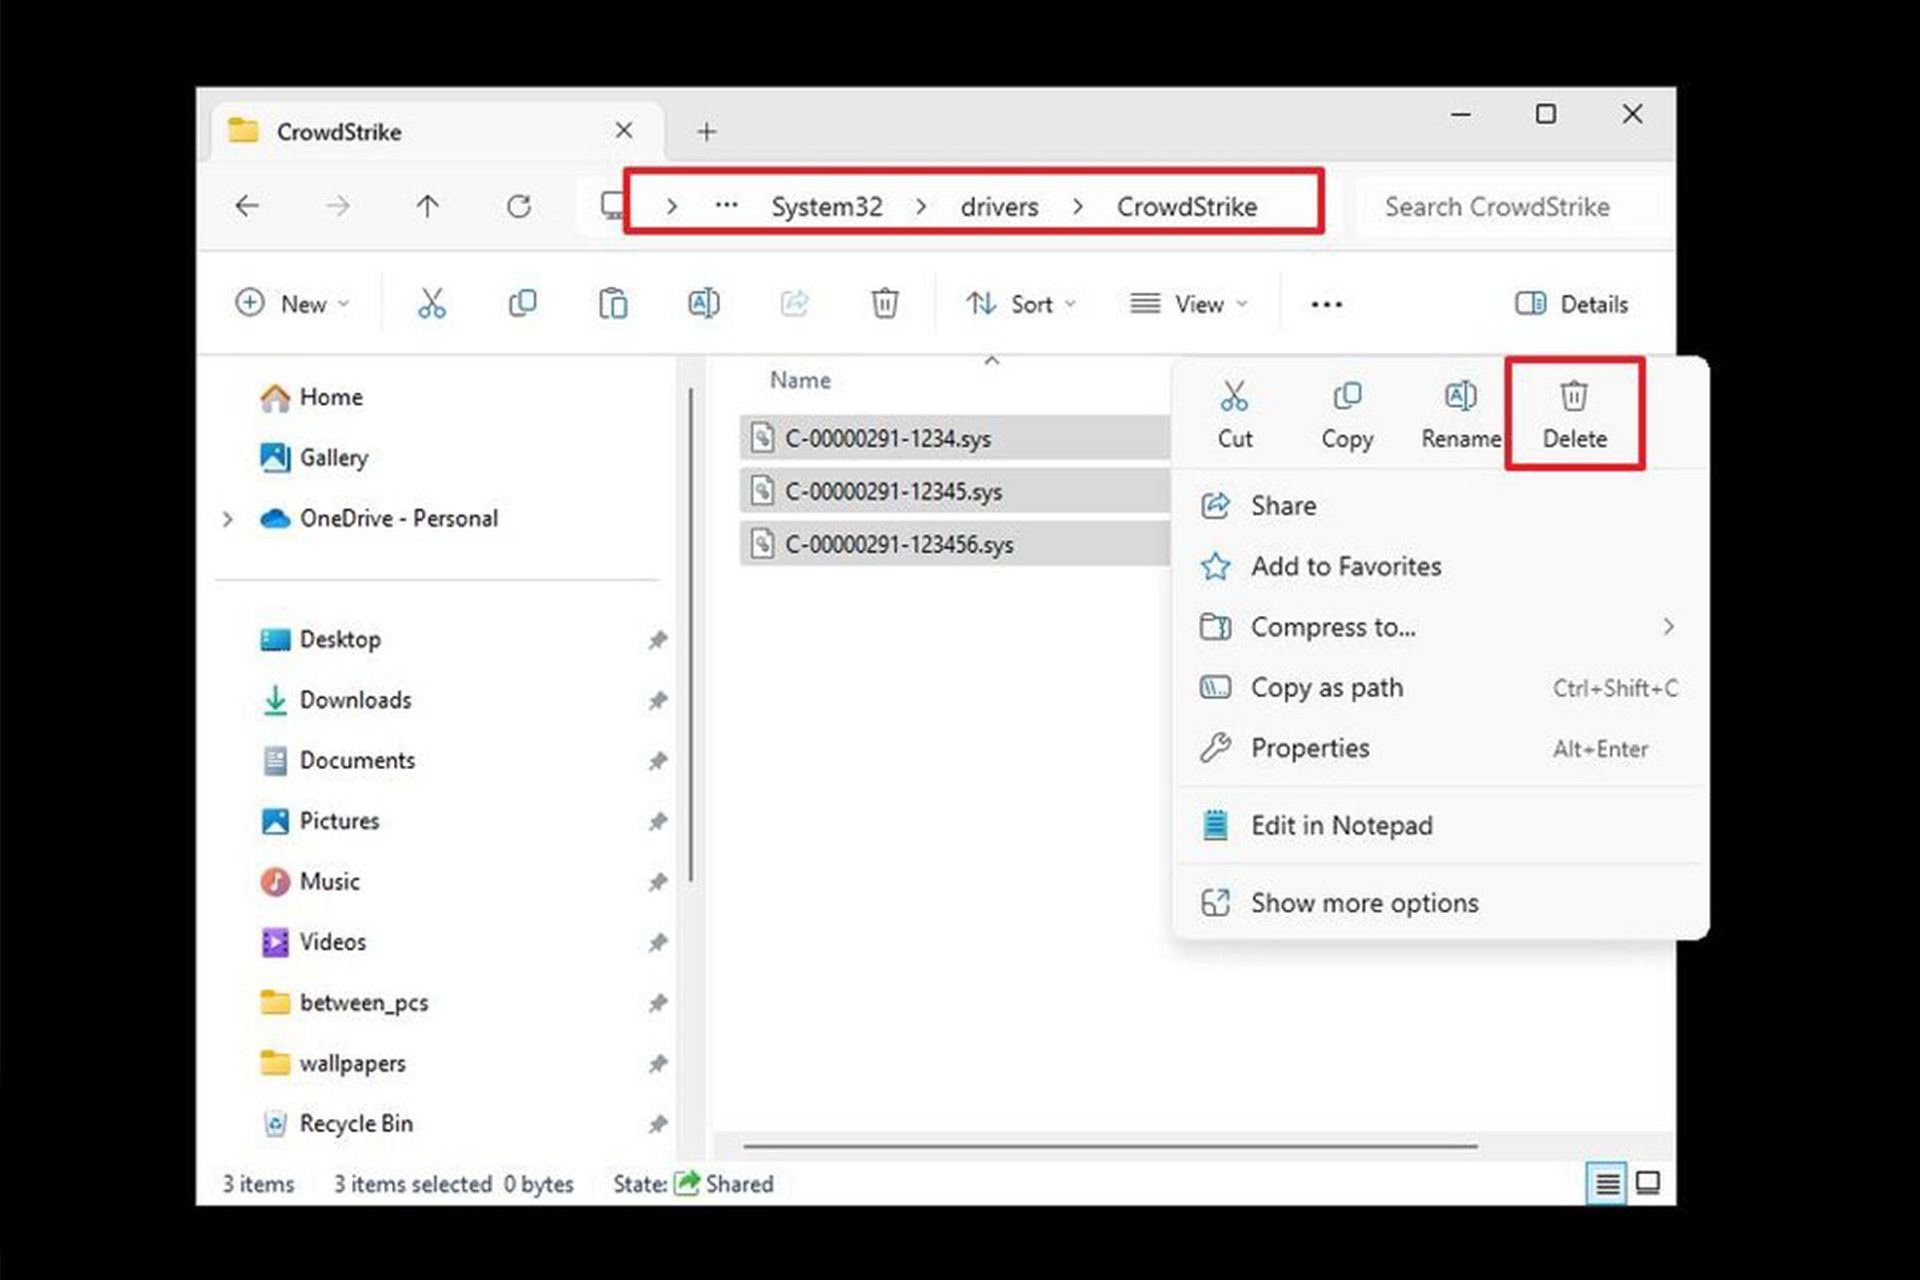This screenshot has width=1920, height=1280.
Task: Click the Copy icon in the toolbar
Action: pyautogui.click(x=522, y=303)
